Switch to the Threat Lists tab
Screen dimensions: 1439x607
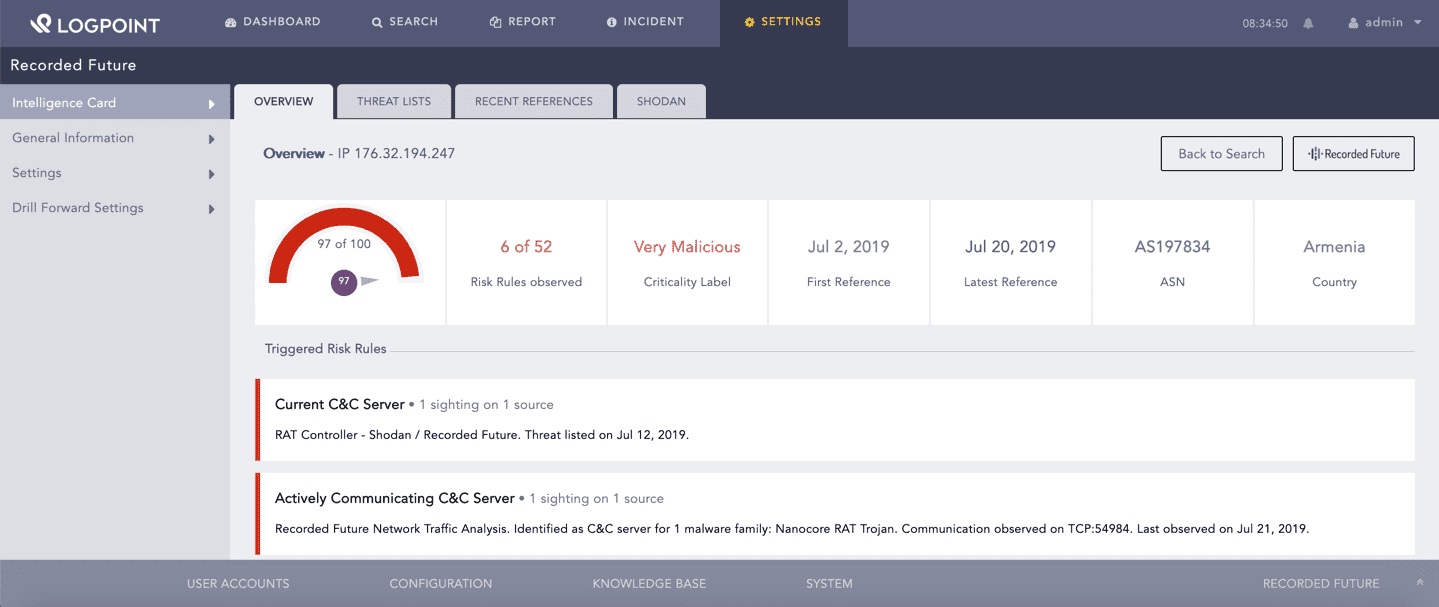[x=394, y=101]
